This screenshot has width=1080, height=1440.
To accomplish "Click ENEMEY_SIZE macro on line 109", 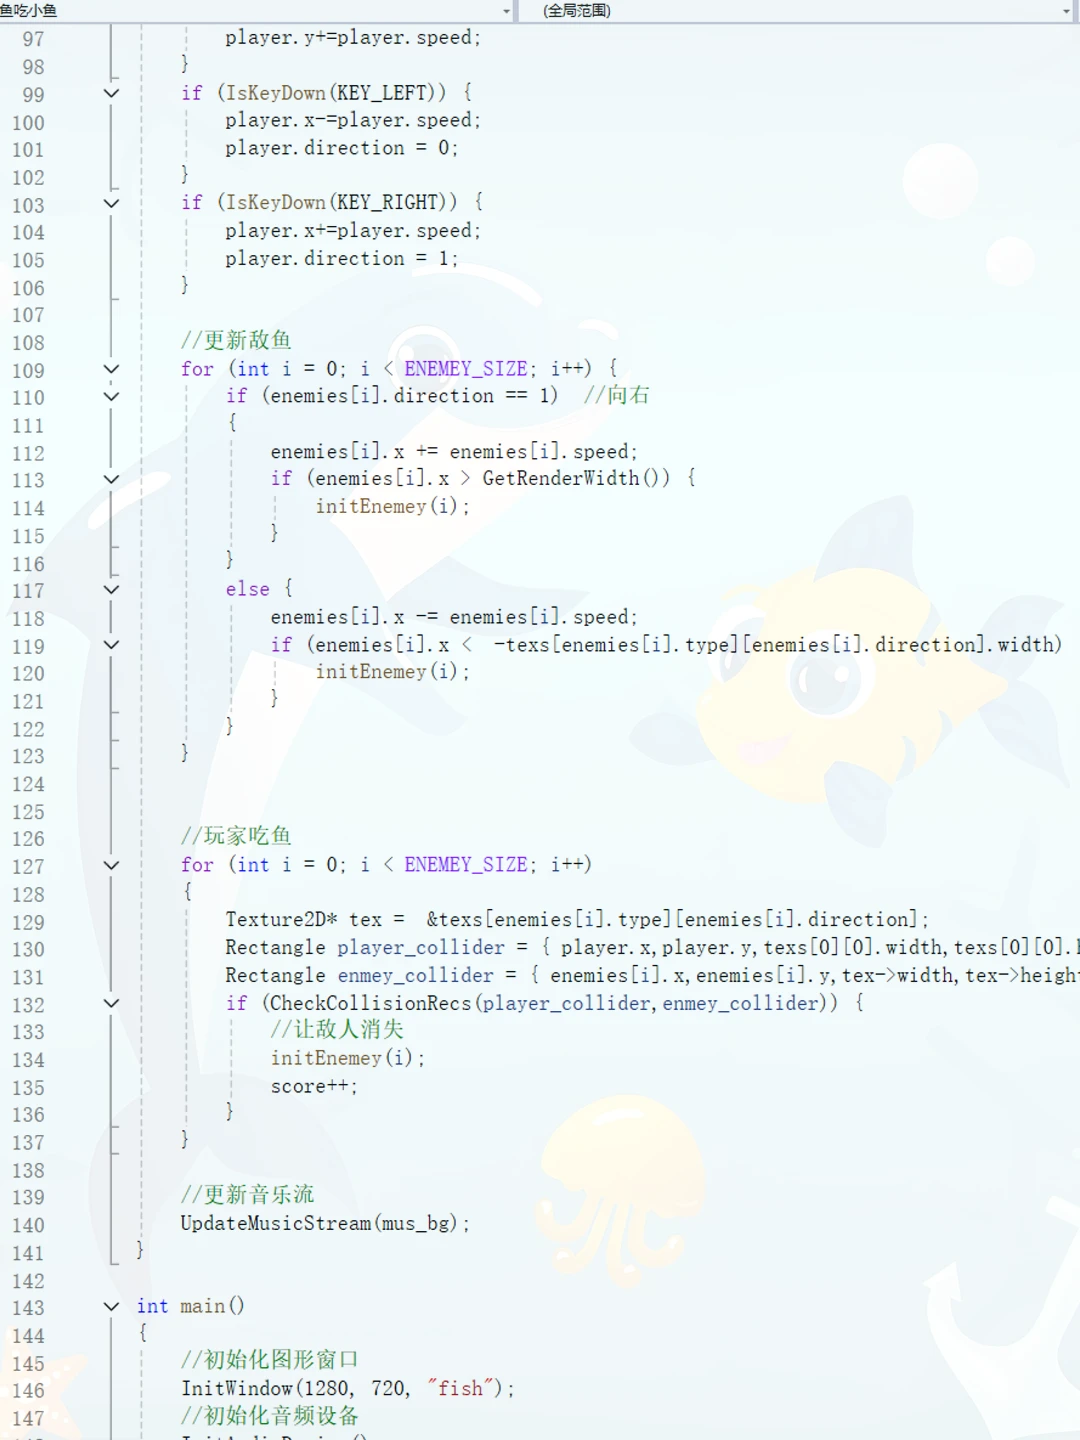I will coord(465,368).
